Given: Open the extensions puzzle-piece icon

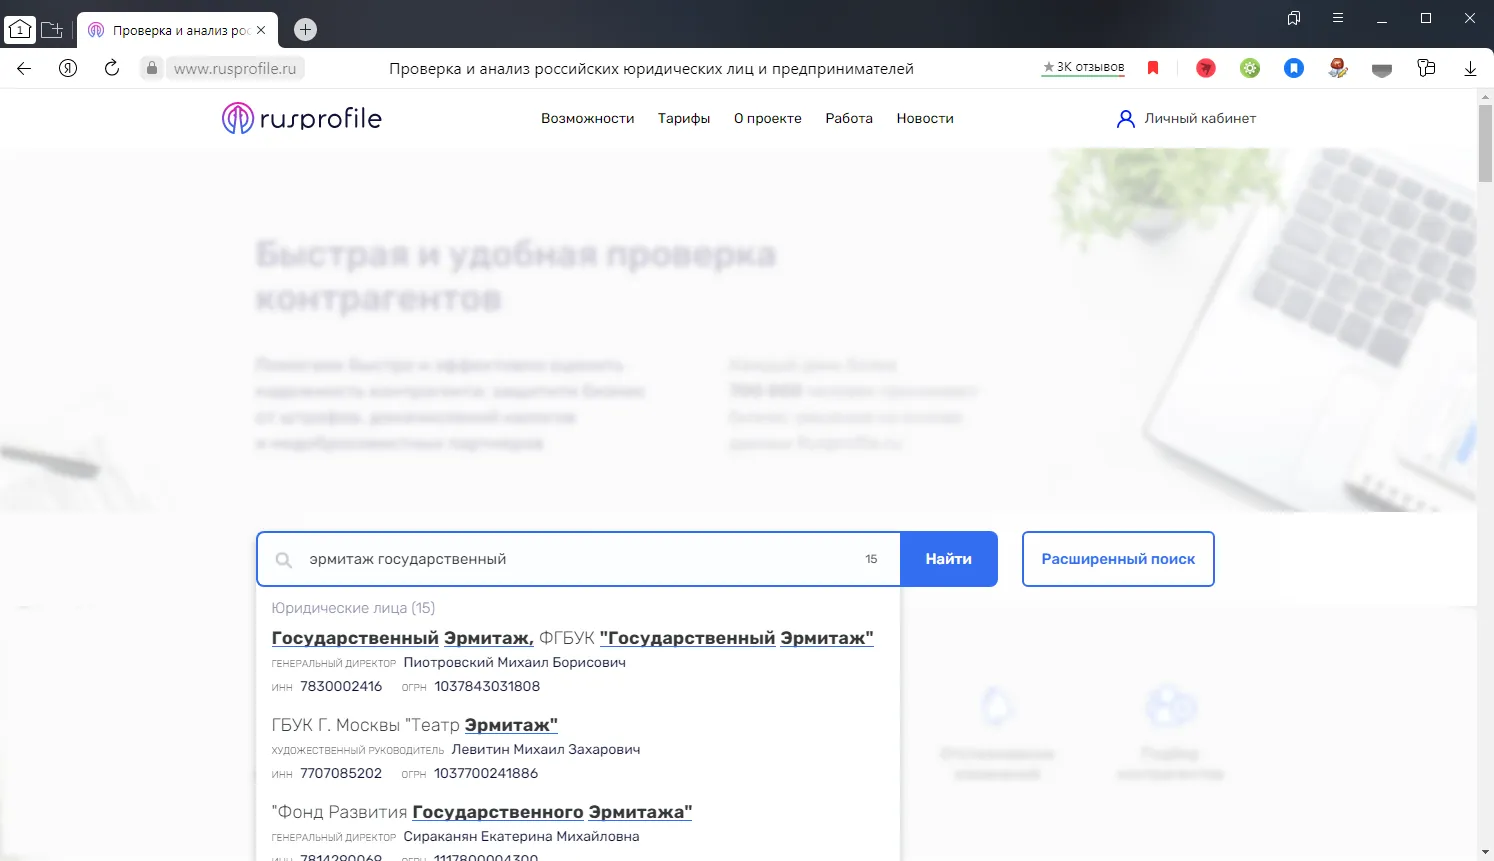Looking at the screenshot, I should pos(1426,68).
